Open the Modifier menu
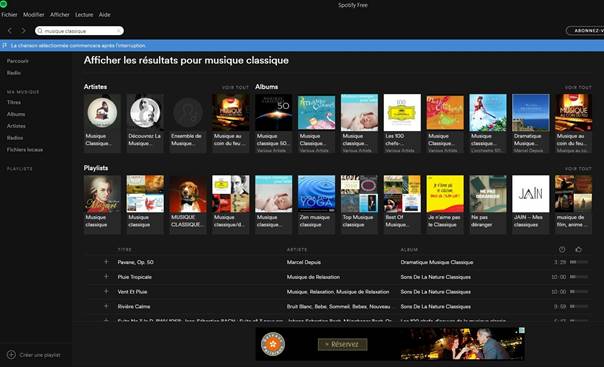 (34, 15)
